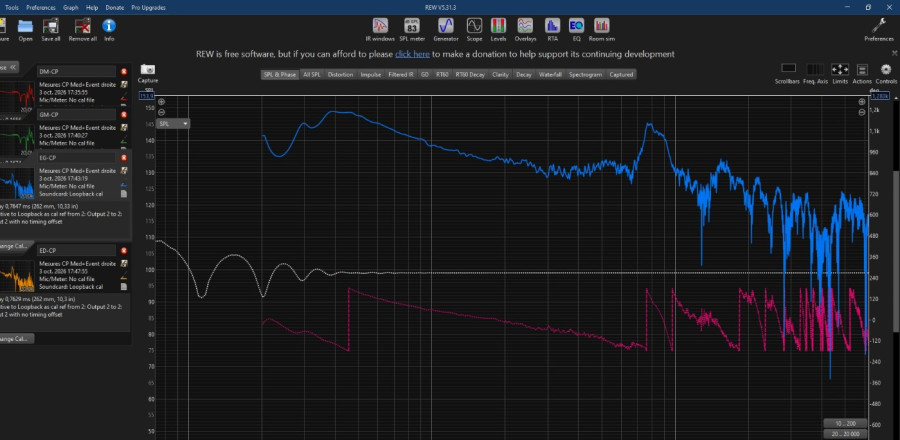Dismiss the donation banner
900x440 pixels.
click(x=894, y=52)
